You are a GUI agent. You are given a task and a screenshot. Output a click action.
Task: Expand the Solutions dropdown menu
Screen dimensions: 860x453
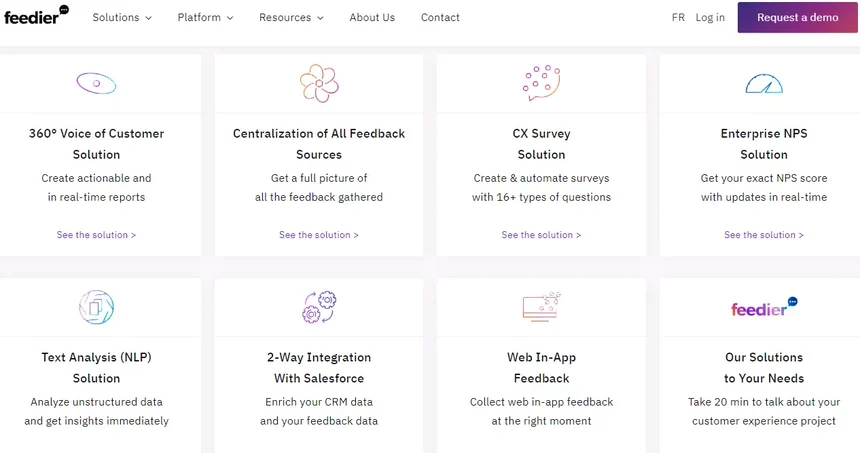(122, 18)
